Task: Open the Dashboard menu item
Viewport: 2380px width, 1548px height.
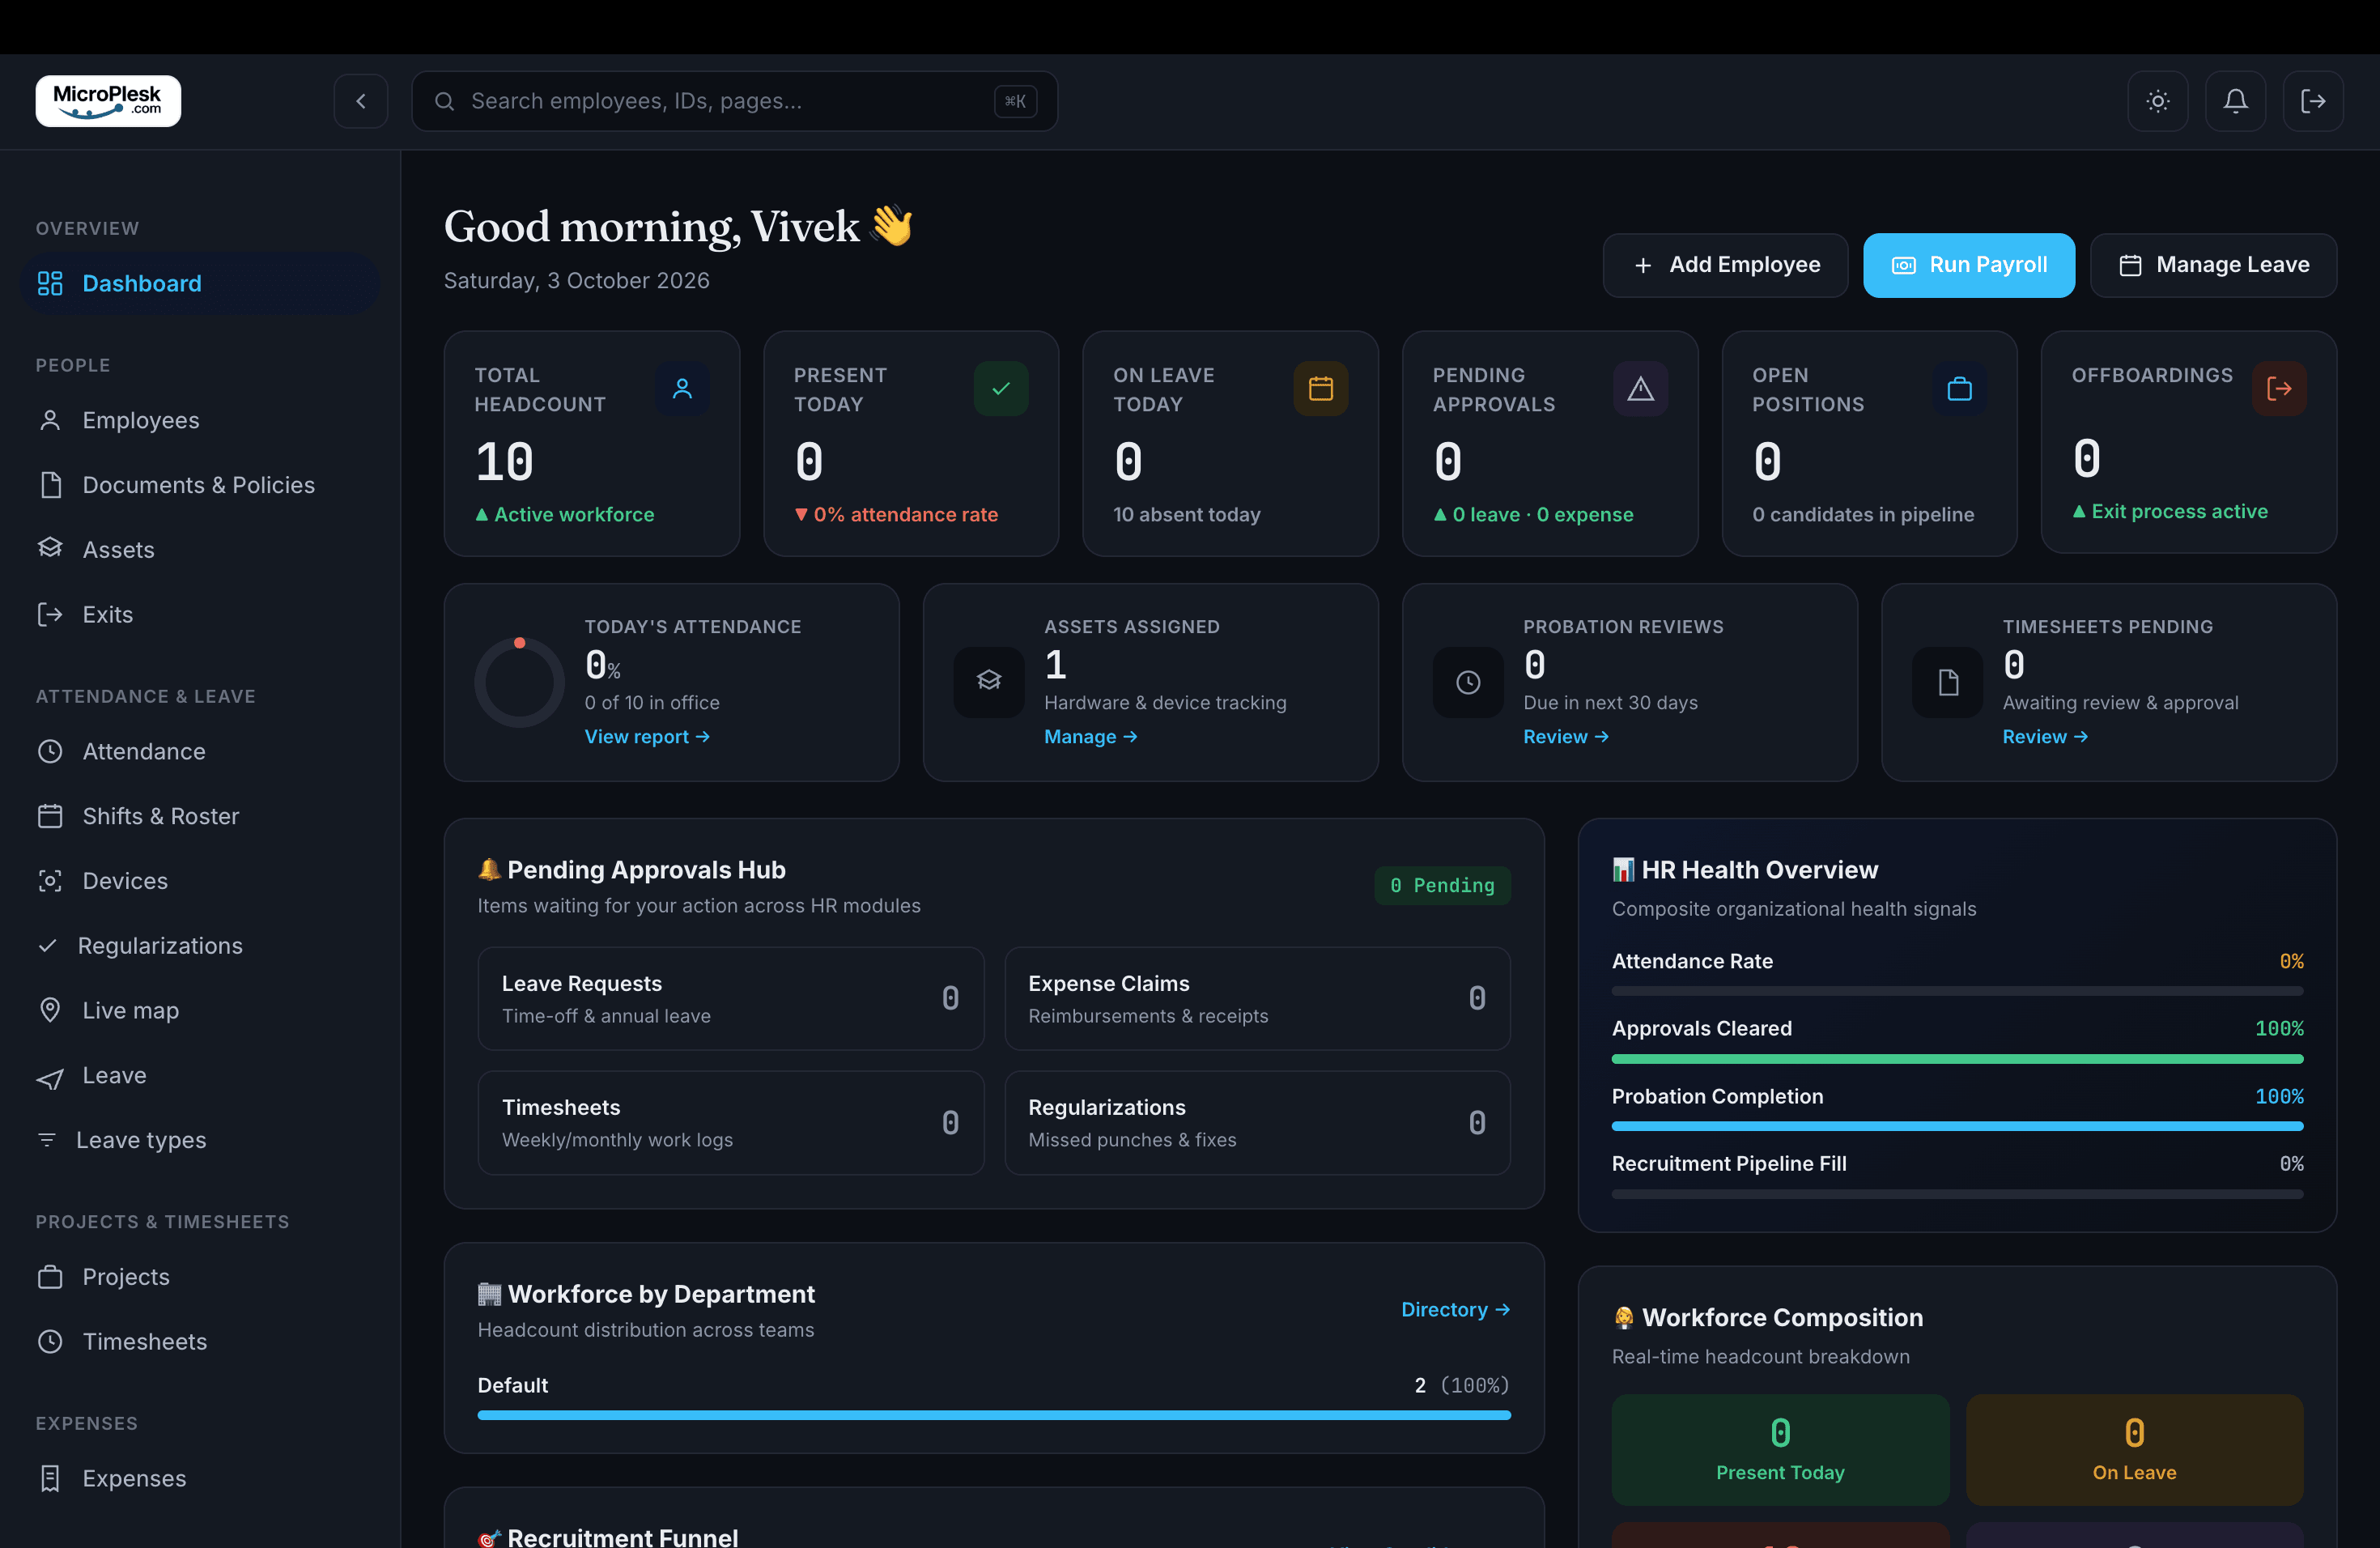Action: [x=200, y=283]
